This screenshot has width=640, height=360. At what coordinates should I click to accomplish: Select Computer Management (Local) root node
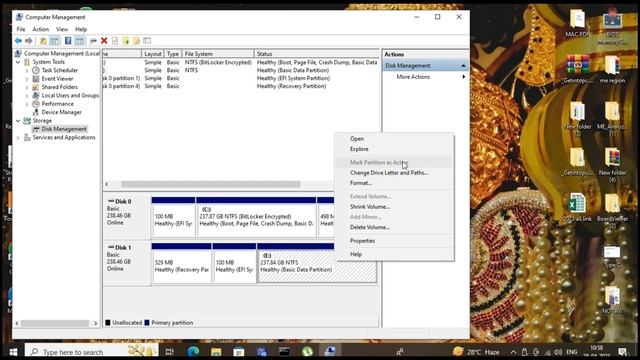click(61, 53)
